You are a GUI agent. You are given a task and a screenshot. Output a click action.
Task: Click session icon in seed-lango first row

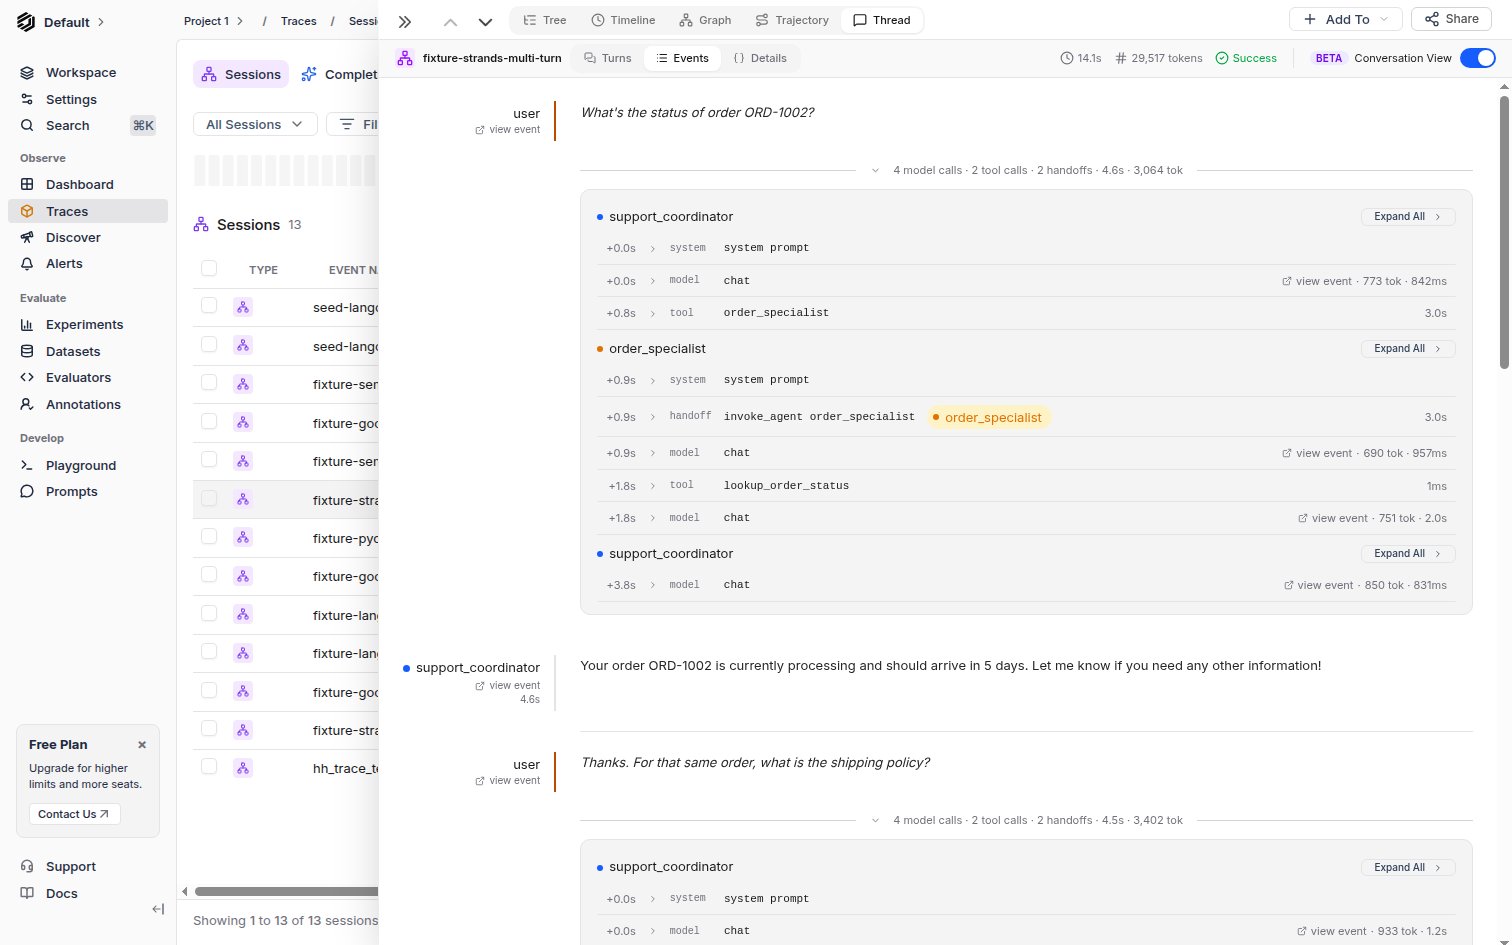click(243, 308)
